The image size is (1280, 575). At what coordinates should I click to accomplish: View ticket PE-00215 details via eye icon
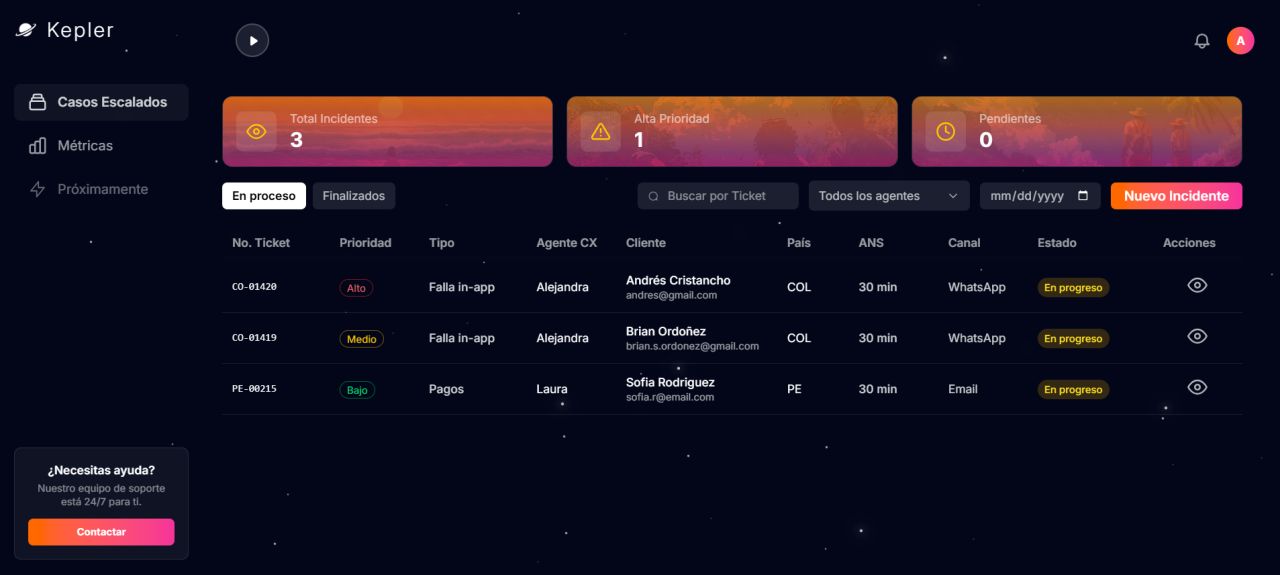click(x=1197, y=387)
